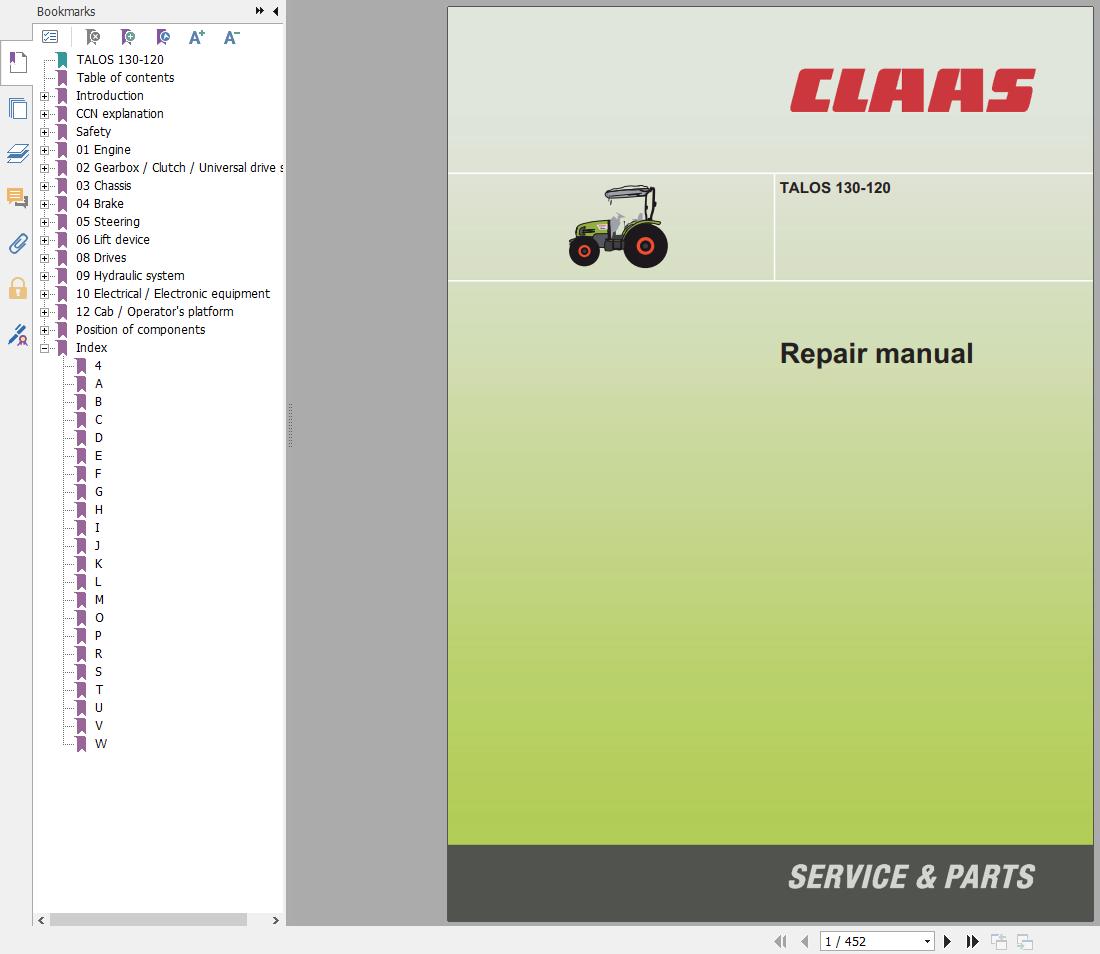1100x954 pixels.
Task: Select 10 Electrical / Electronic equipment bookmark
Action: 173,294
